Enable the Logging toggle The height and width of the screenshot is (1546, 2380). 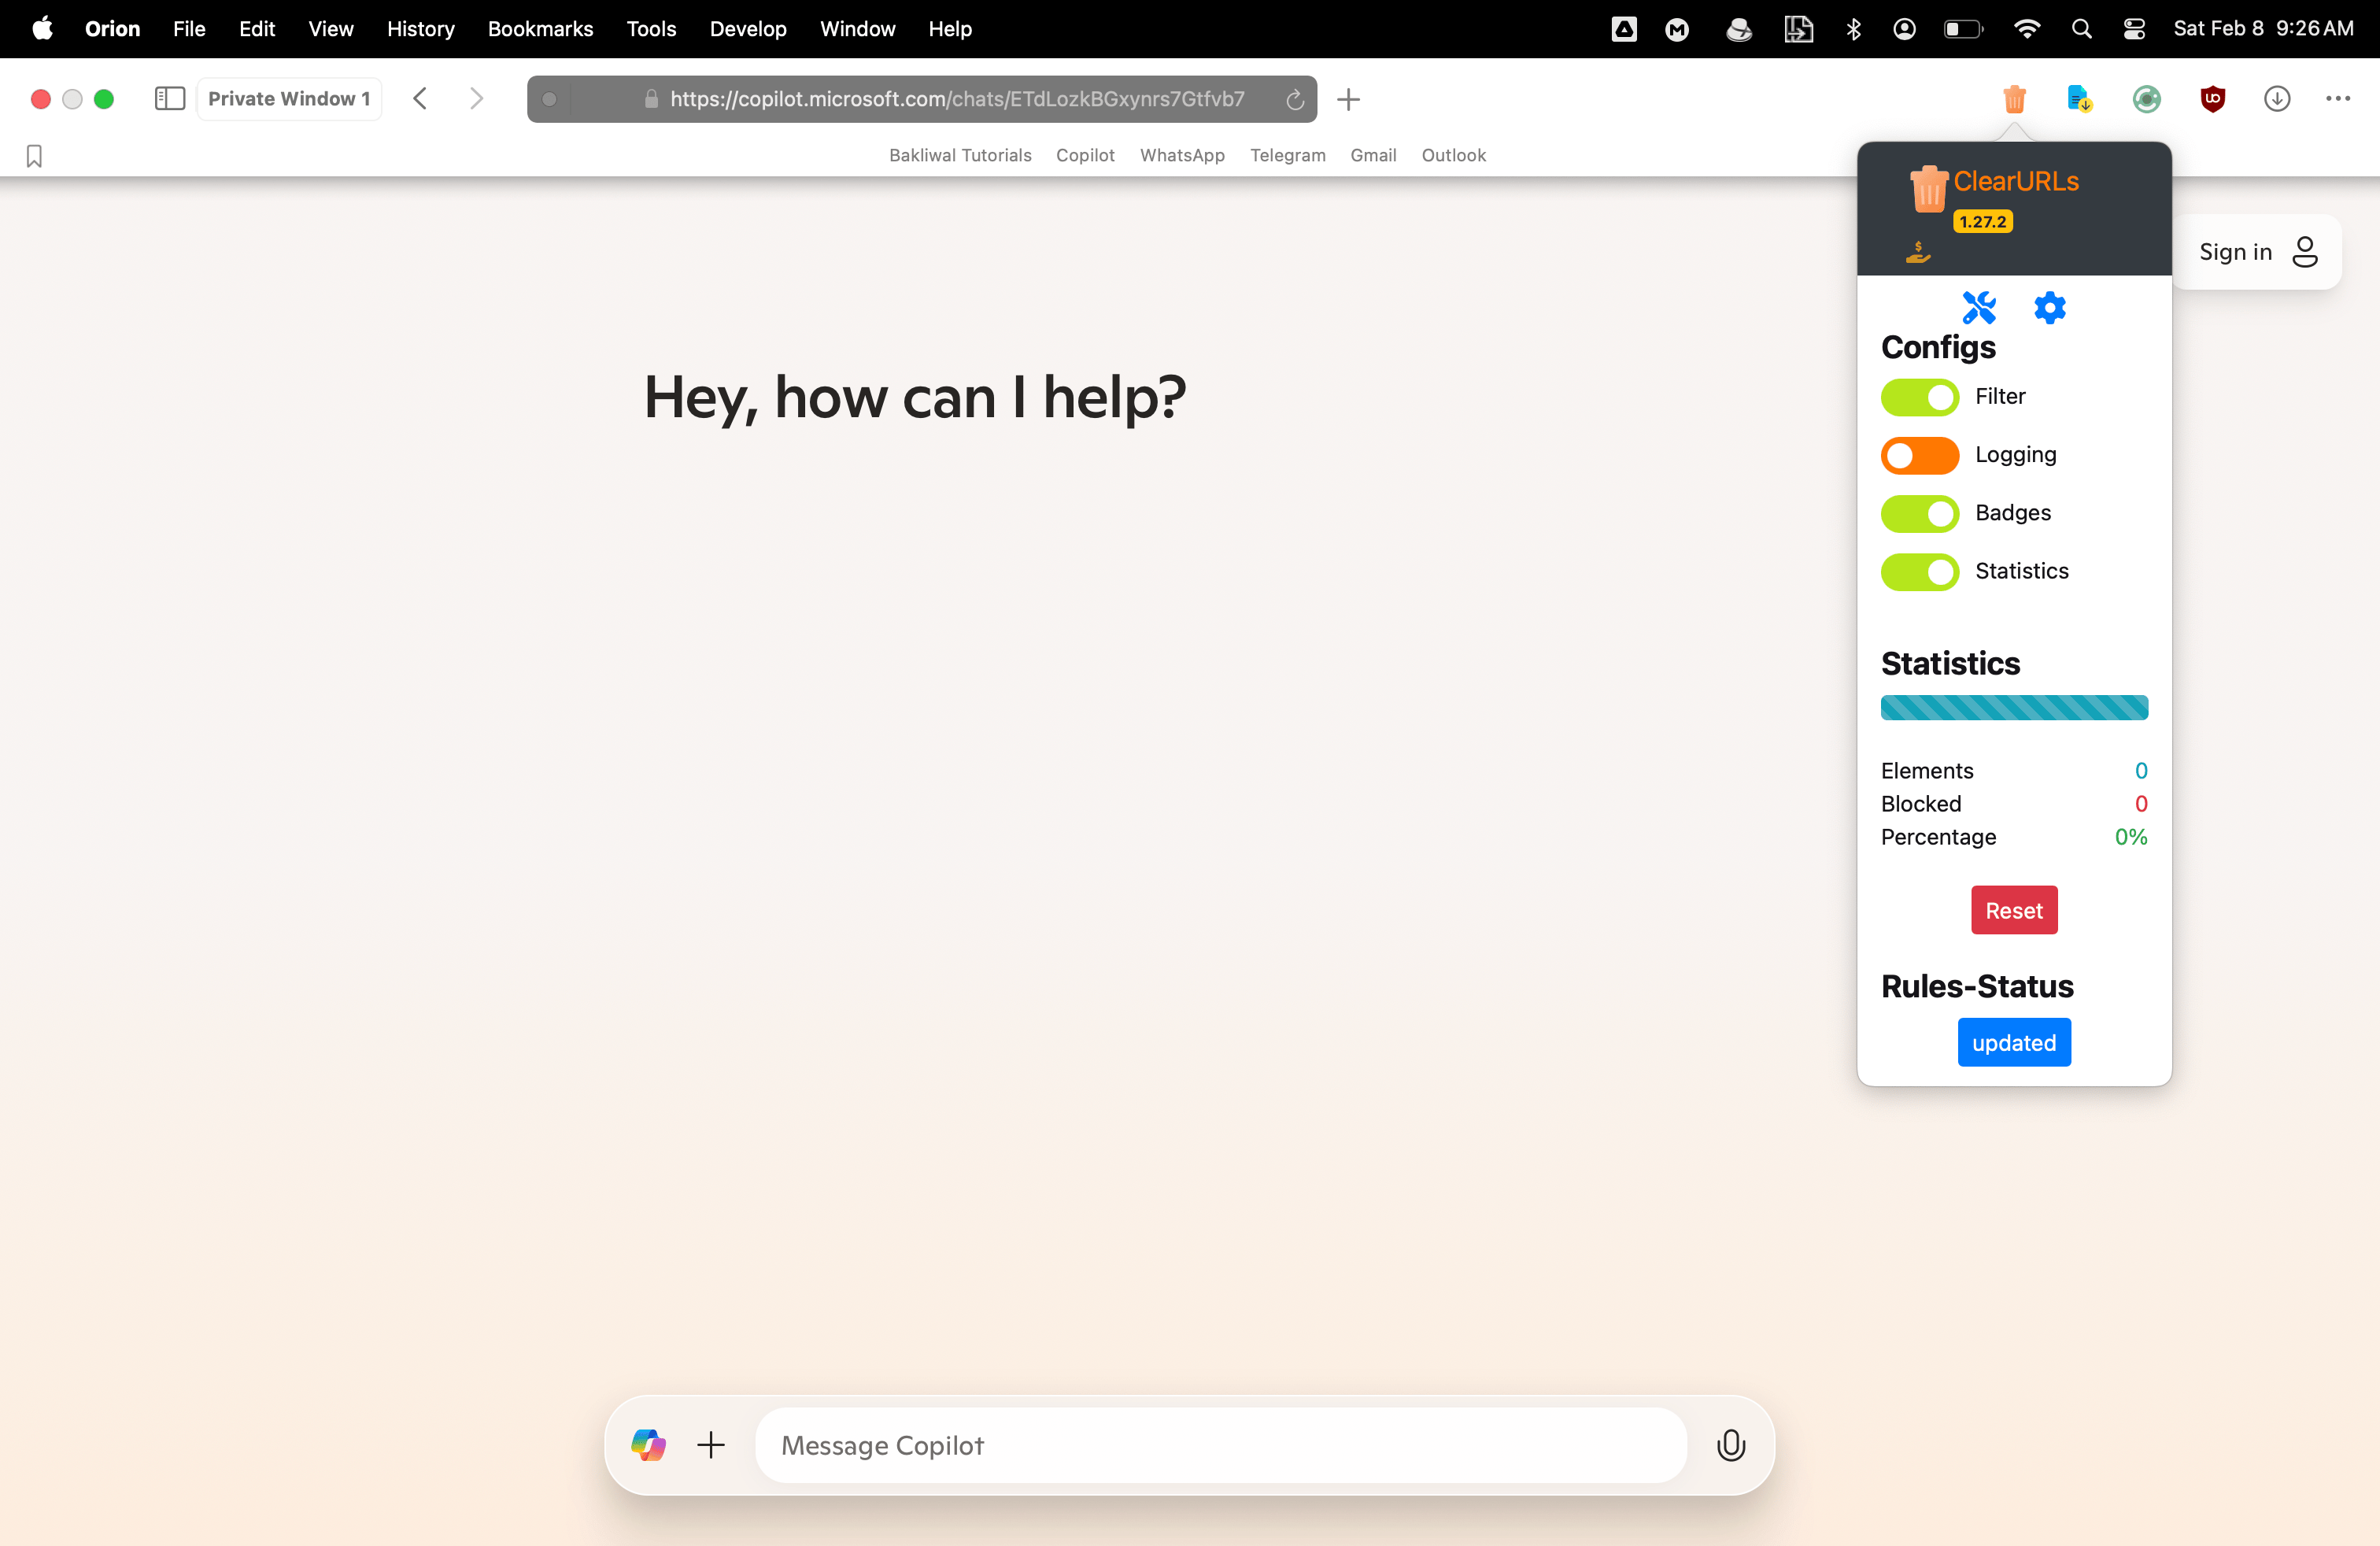point(1919,455)
